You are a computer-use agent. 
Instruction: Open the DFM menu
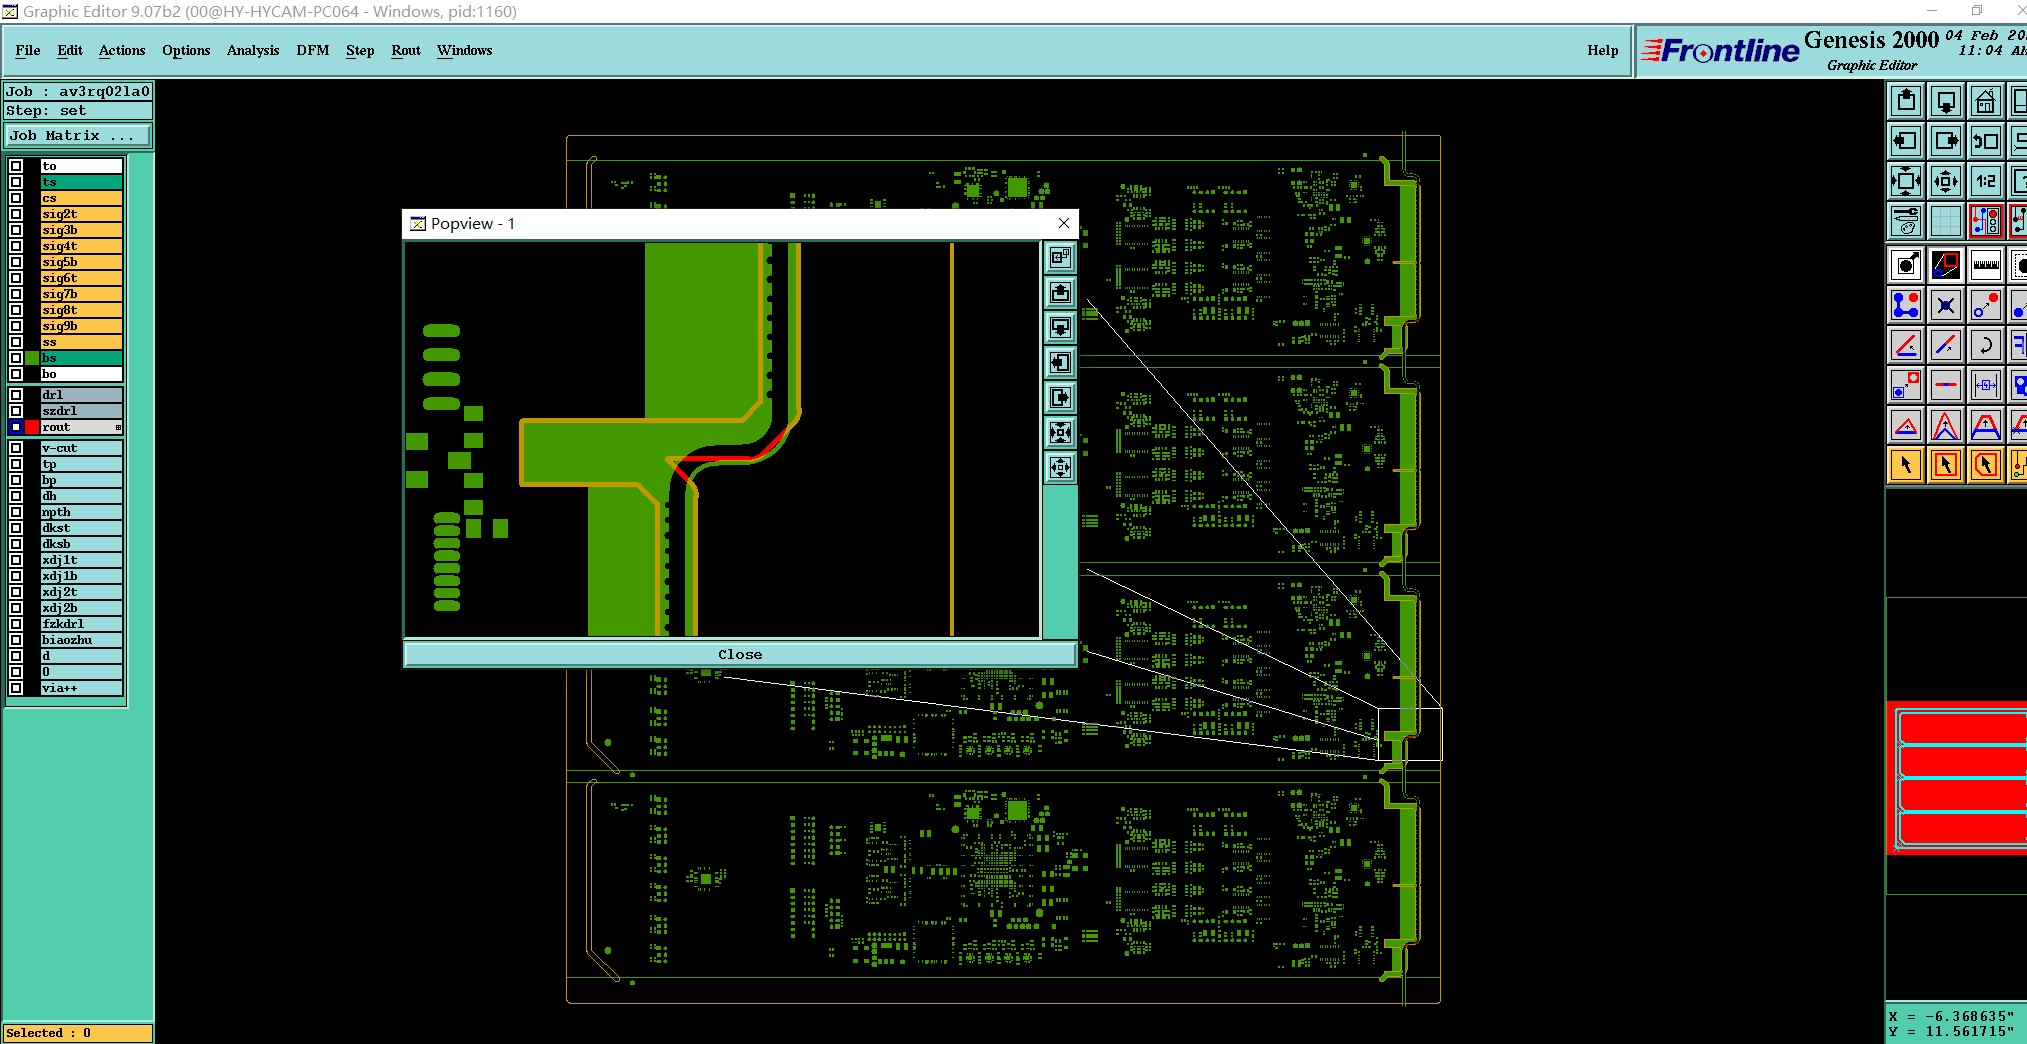pyautogui.click(x=313, y=50)
